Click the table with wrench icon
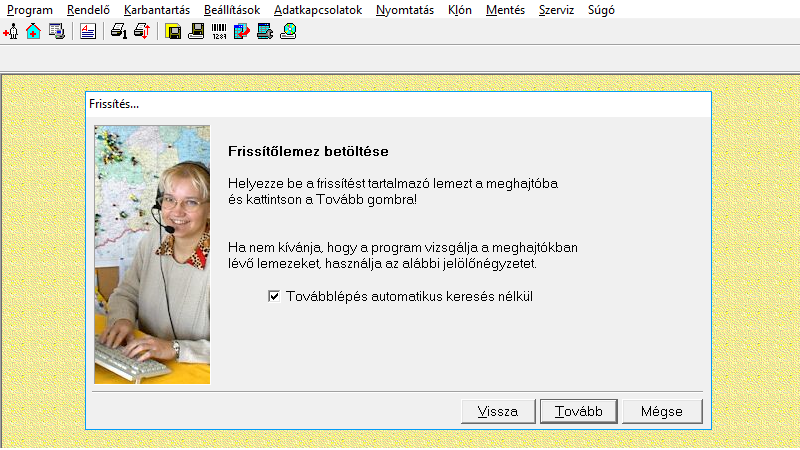Screen dimensions: 800x450 click(265, 32)
